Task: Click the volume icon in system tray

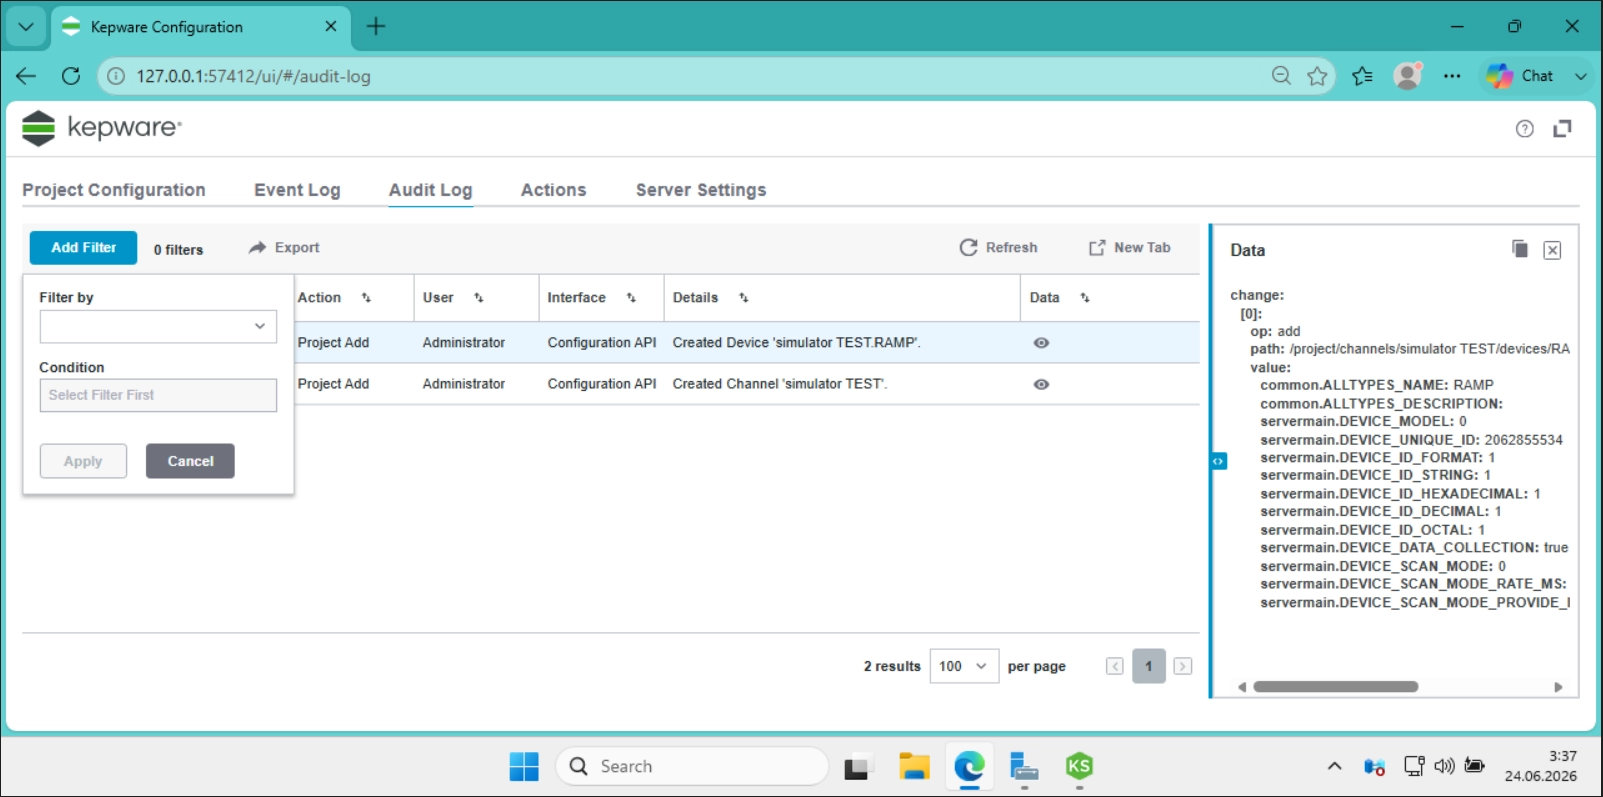Action: pyautogui.click(x=1444, y=767)
